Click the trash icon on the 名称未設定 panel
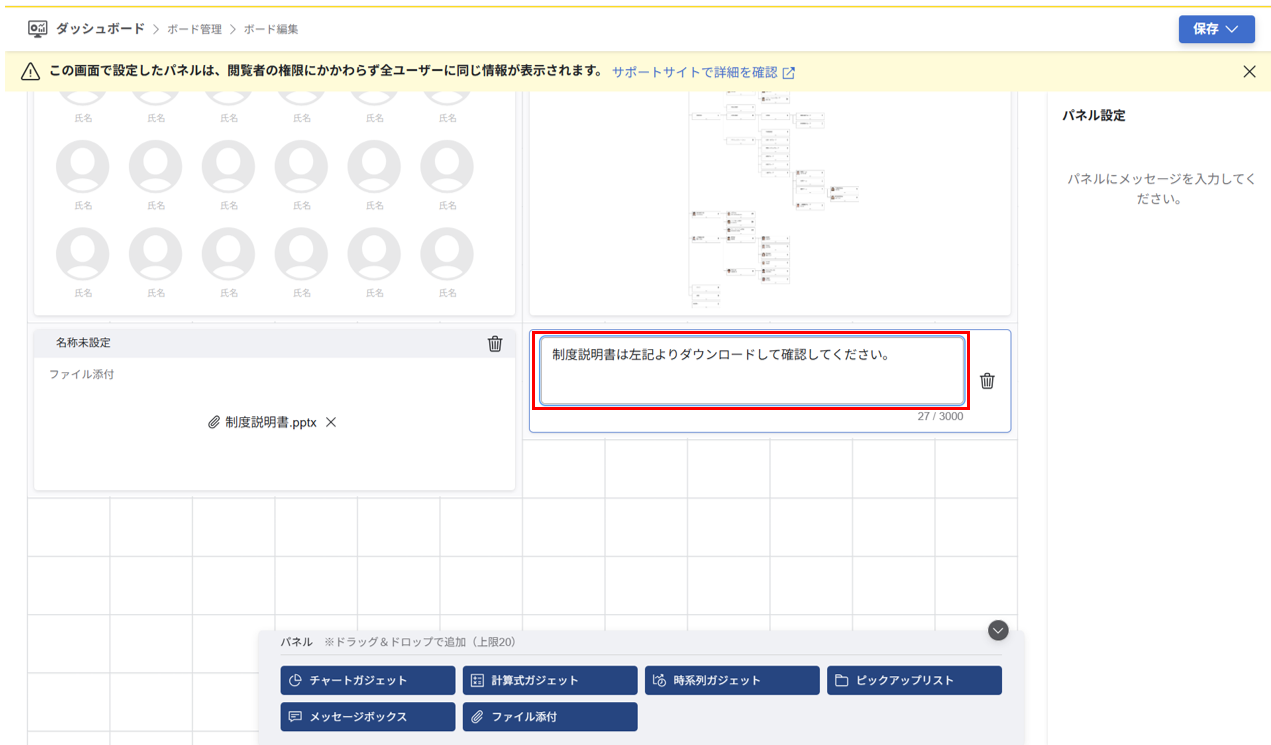The image size is (1271, 745). point(494,343)
